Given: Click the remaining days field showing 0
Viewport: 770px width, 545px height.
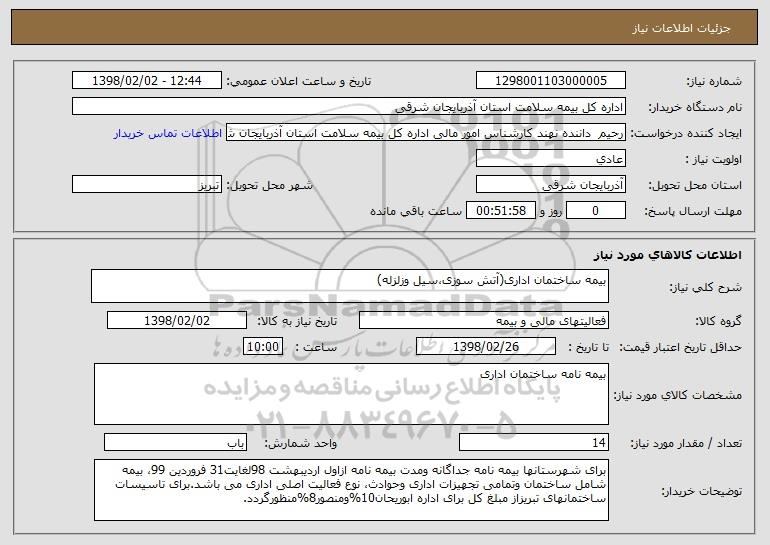Looking at the screenshot, I should [x=596, y=211].
